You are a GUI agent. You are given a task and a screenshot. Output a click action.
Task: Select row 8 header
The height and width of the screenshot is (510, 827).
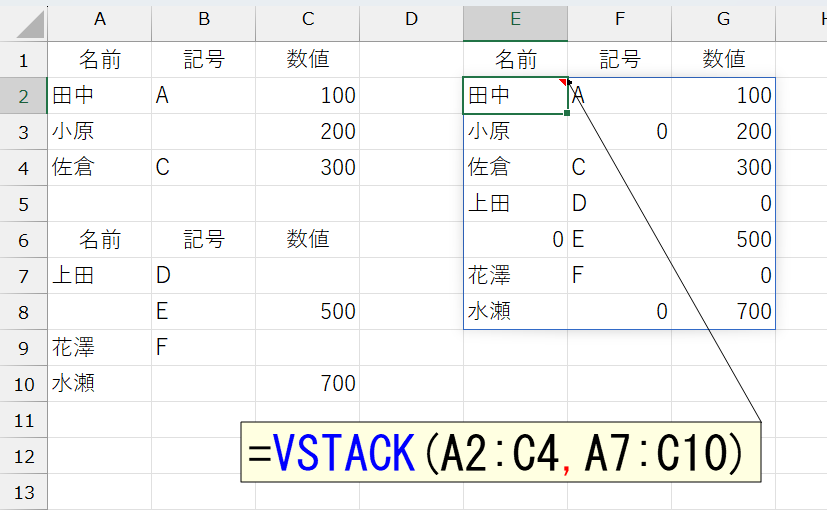[x=23, y=312]
